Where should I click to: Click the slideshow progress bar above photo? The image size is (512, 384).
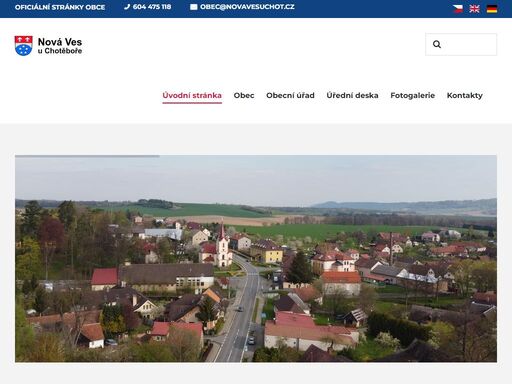tap(87, 156)
